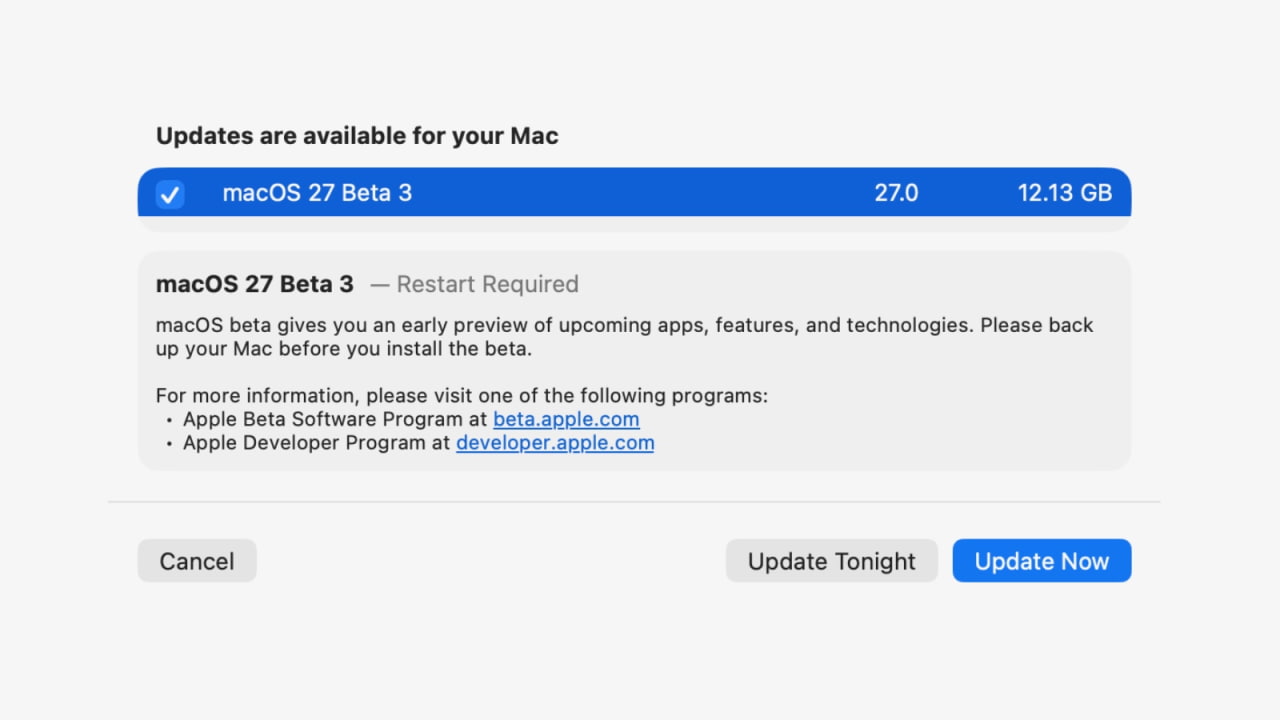The height and width of the screenshot is (720, 1280).
Task: Visit the developer.apple.com link
Action: coord(555,442)
